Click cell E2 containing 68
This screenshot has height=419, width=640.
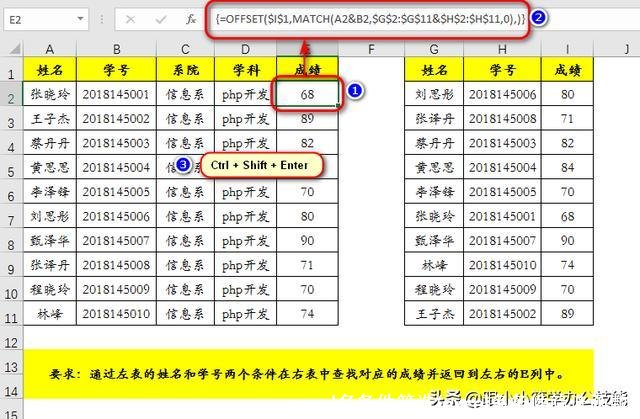307,94
